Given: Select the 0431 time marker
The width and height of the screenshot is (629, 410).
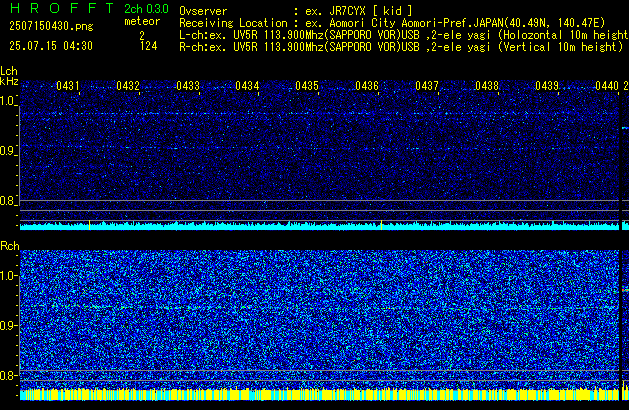Looking at the screenshot, I should click(67, 86).
